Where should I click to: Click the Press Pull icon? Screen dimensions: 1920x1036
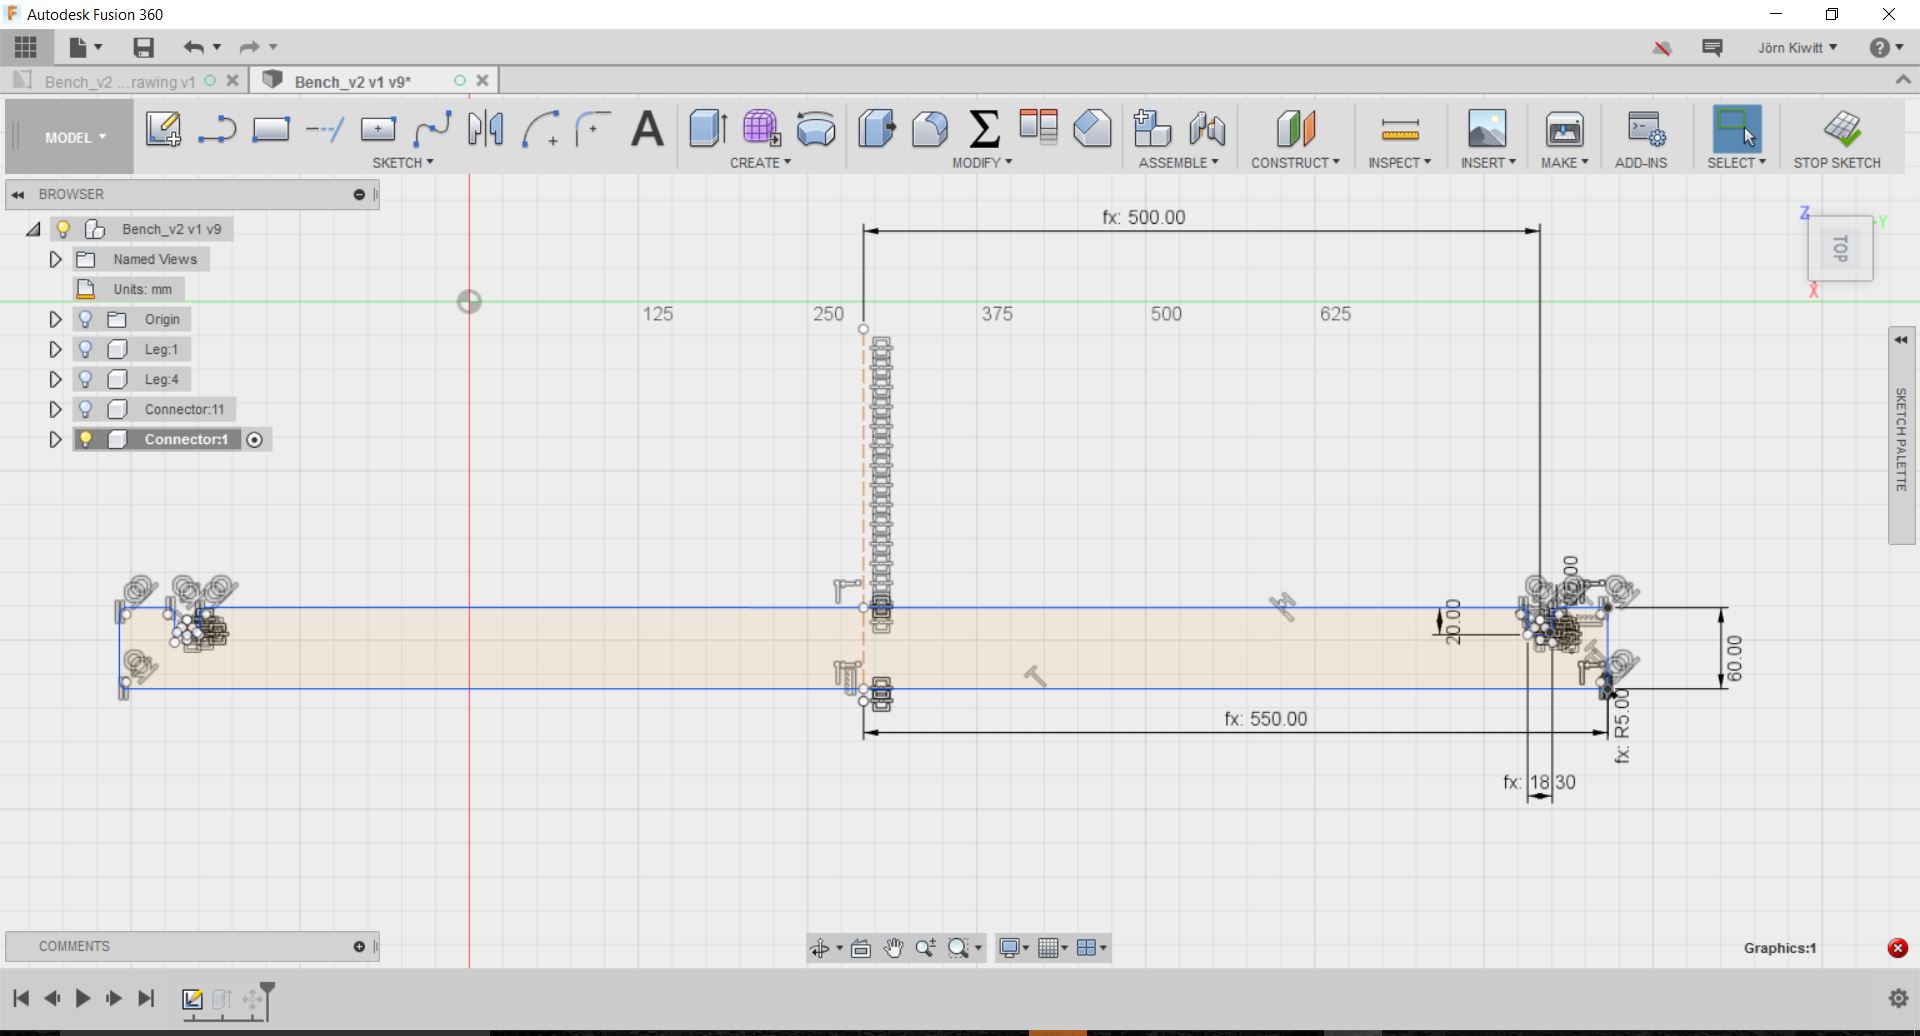[x=877, y=129]
